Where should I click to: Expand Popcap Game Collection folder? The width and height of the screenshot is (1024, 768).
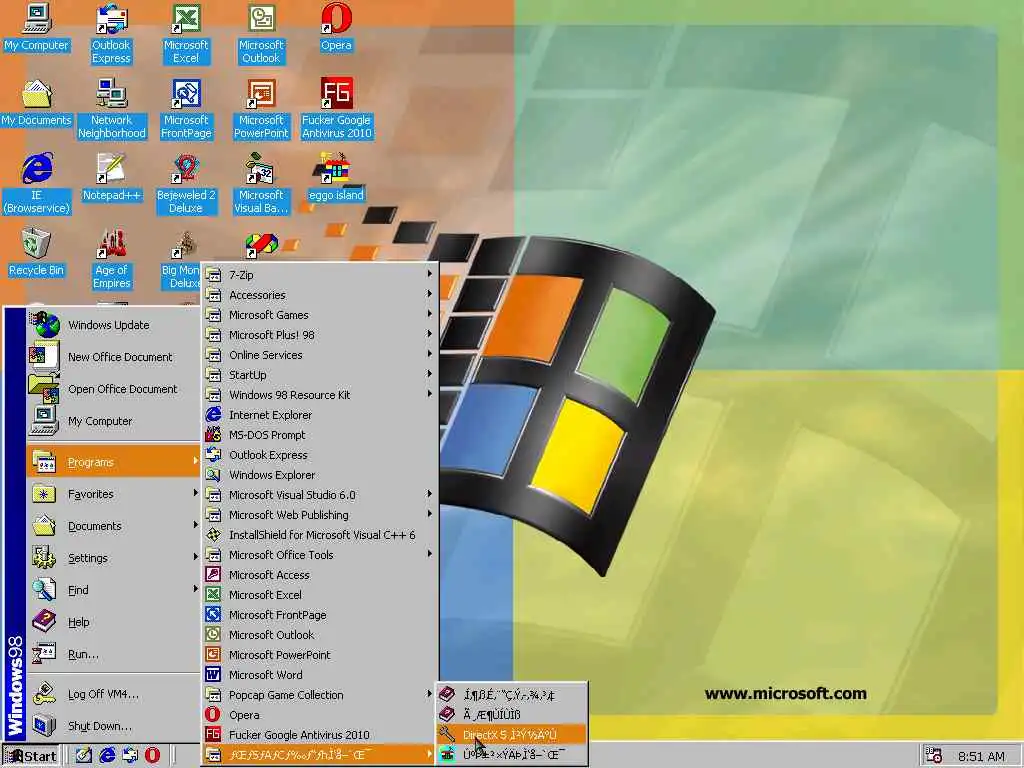pos(320,695)
